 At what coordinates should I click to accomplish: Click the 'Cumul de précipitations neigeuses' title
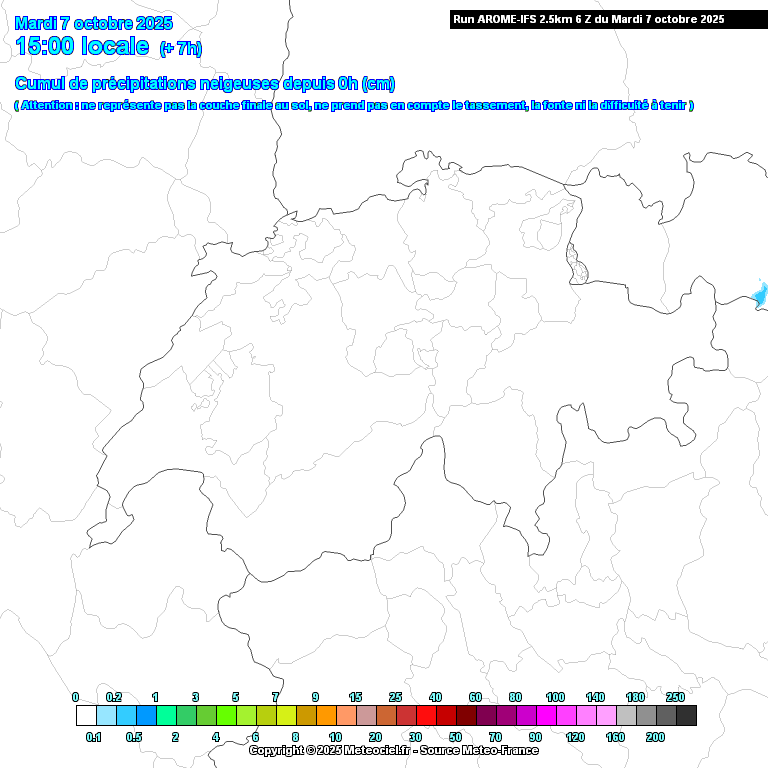pyautogui.click(x=205, y=83)
